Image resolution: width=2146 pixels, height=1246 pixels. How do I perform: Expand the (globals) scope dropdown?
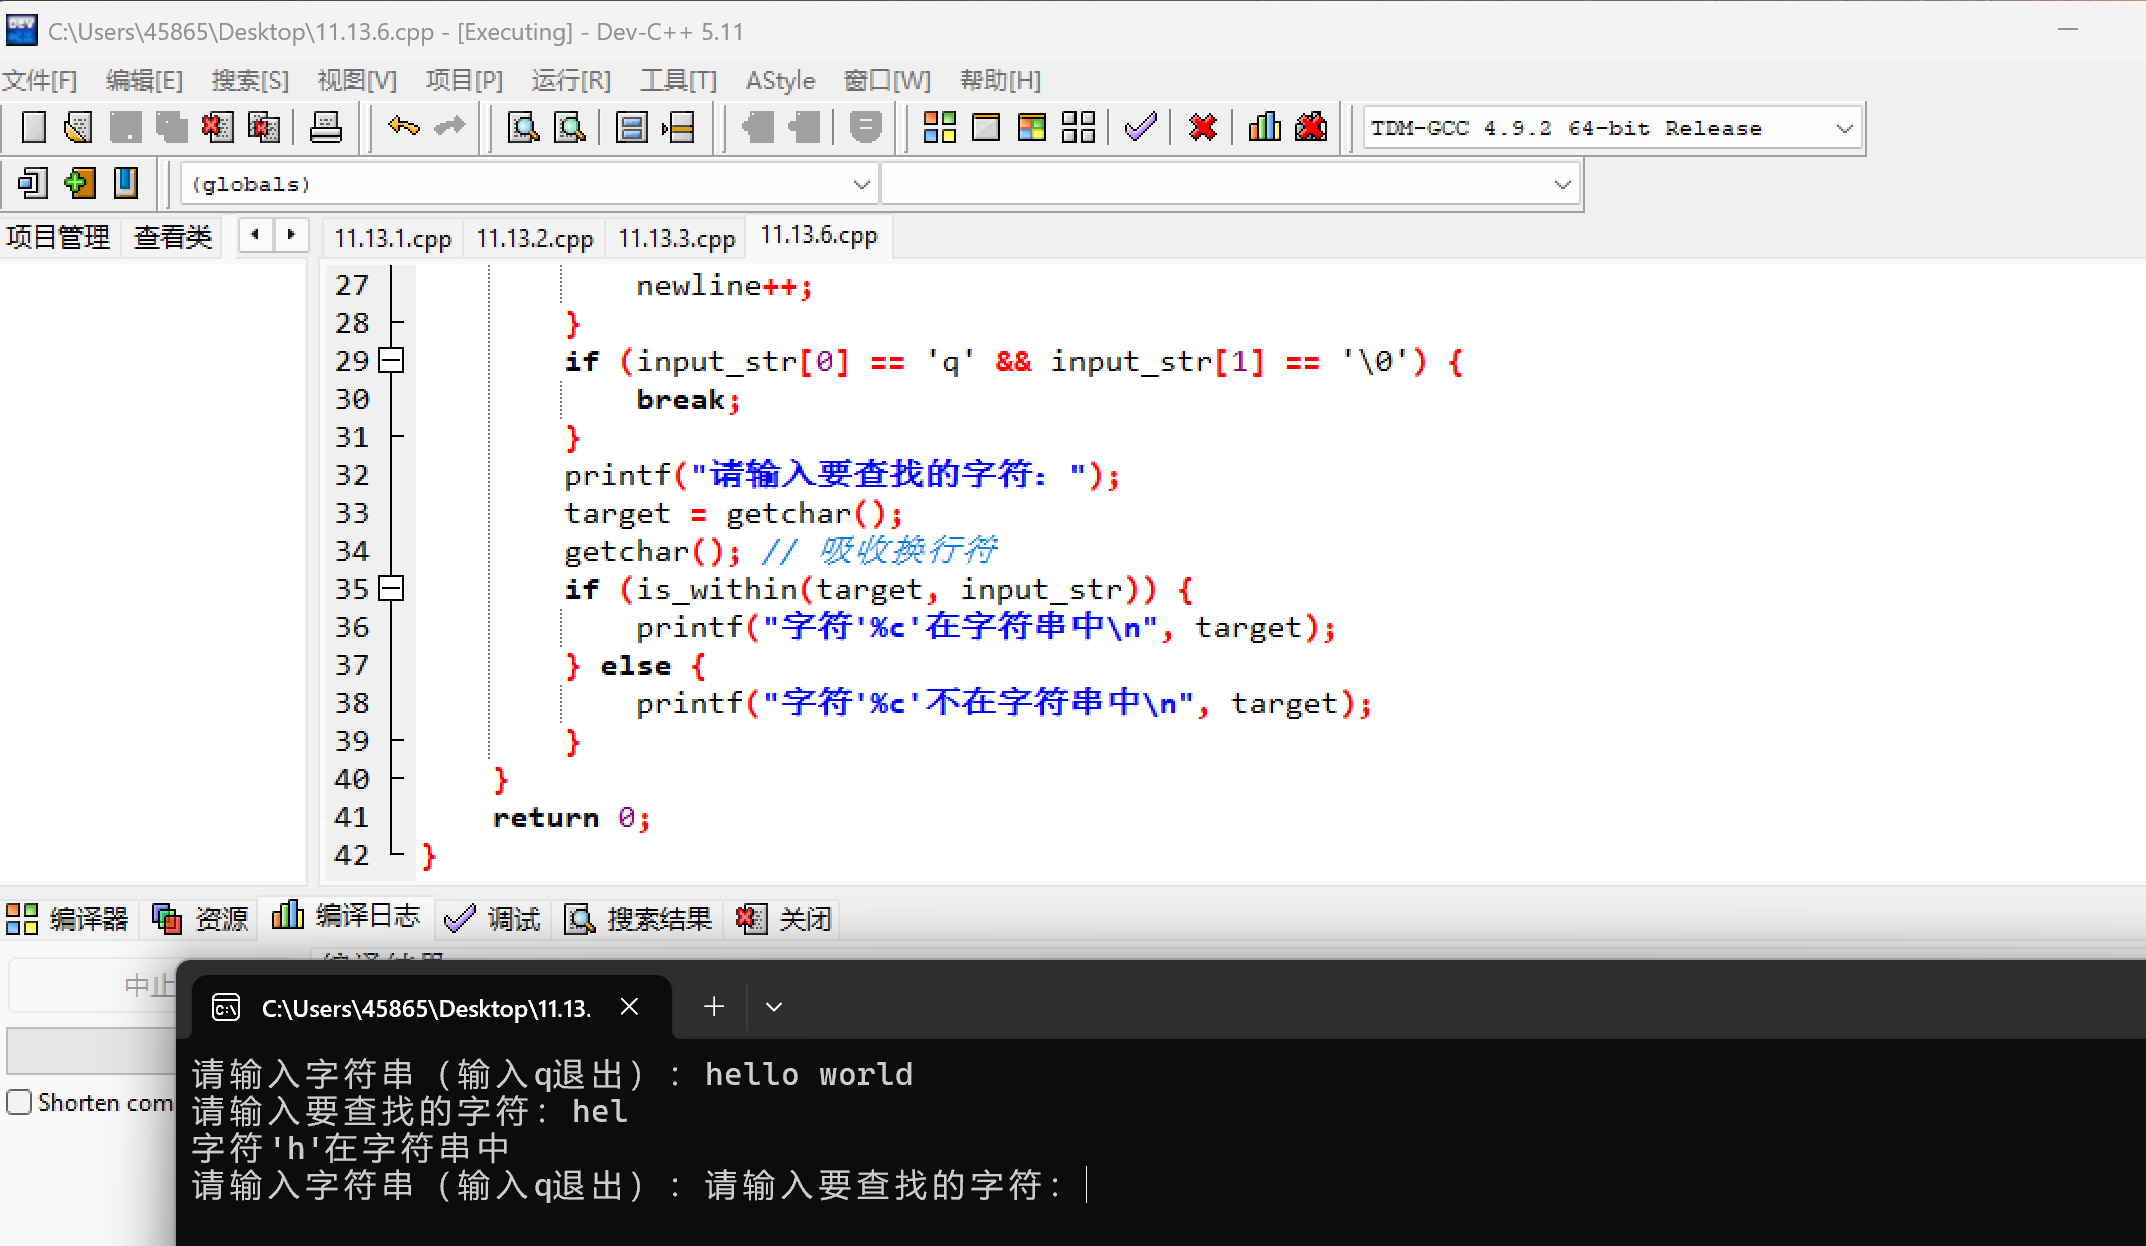[x=861, y=185]
